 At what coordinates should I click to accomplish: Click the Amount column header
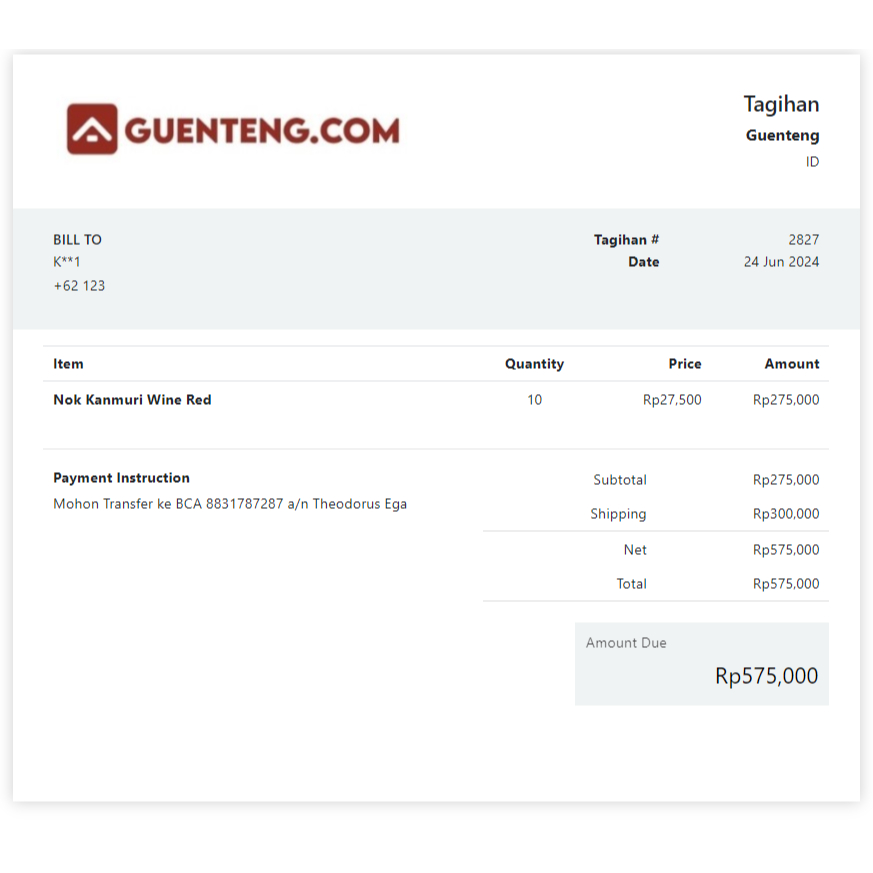click(x=791, y=364)
